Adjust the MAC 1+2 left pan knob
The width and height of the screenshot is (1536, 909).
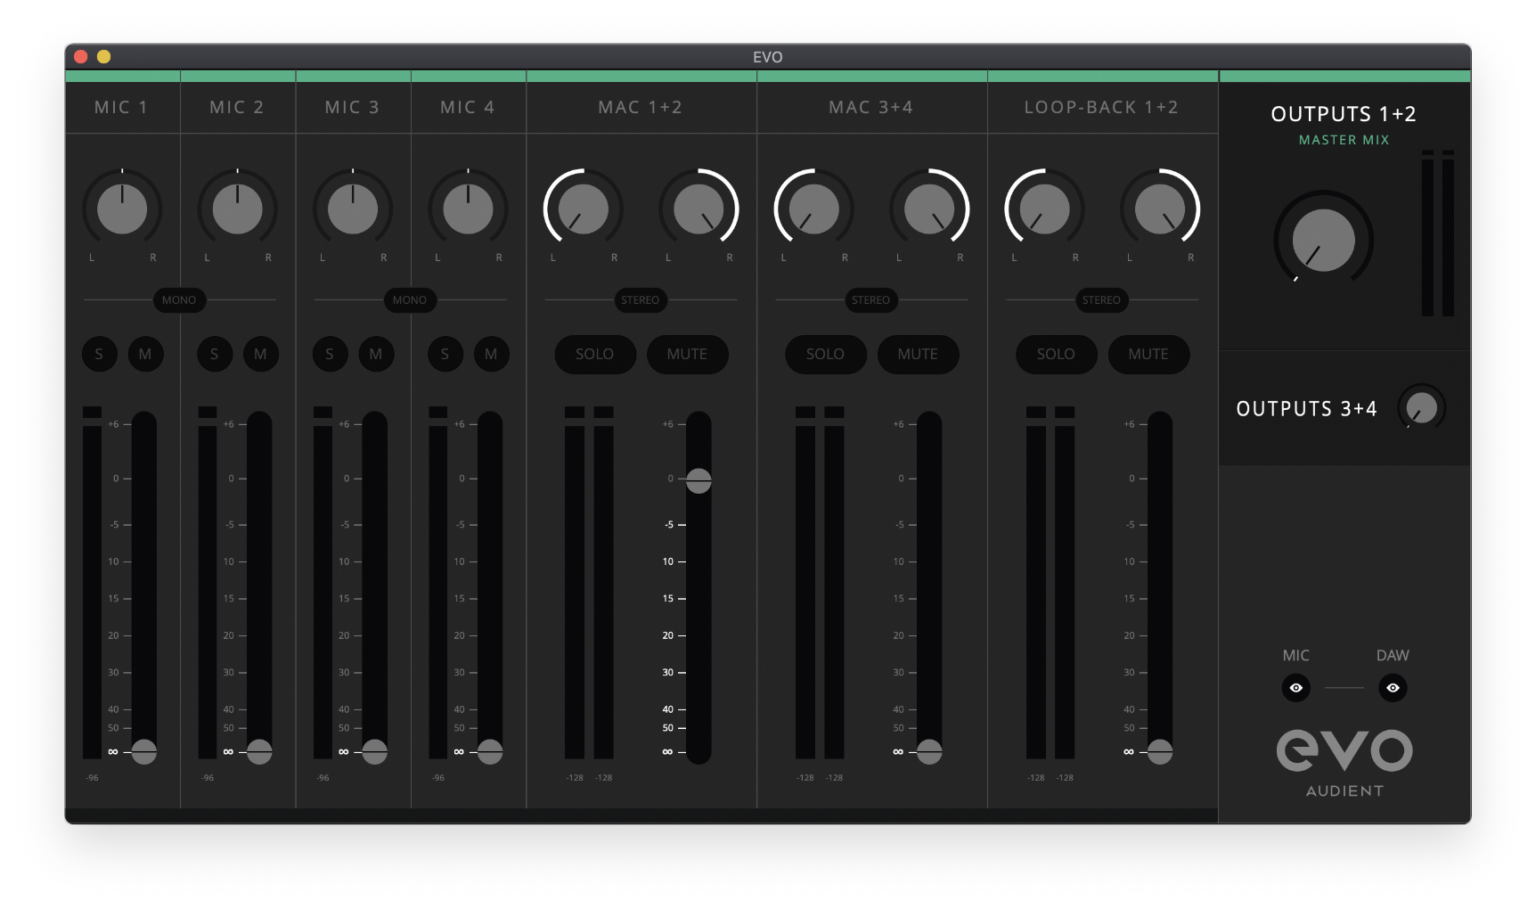(x=583, y=210)
